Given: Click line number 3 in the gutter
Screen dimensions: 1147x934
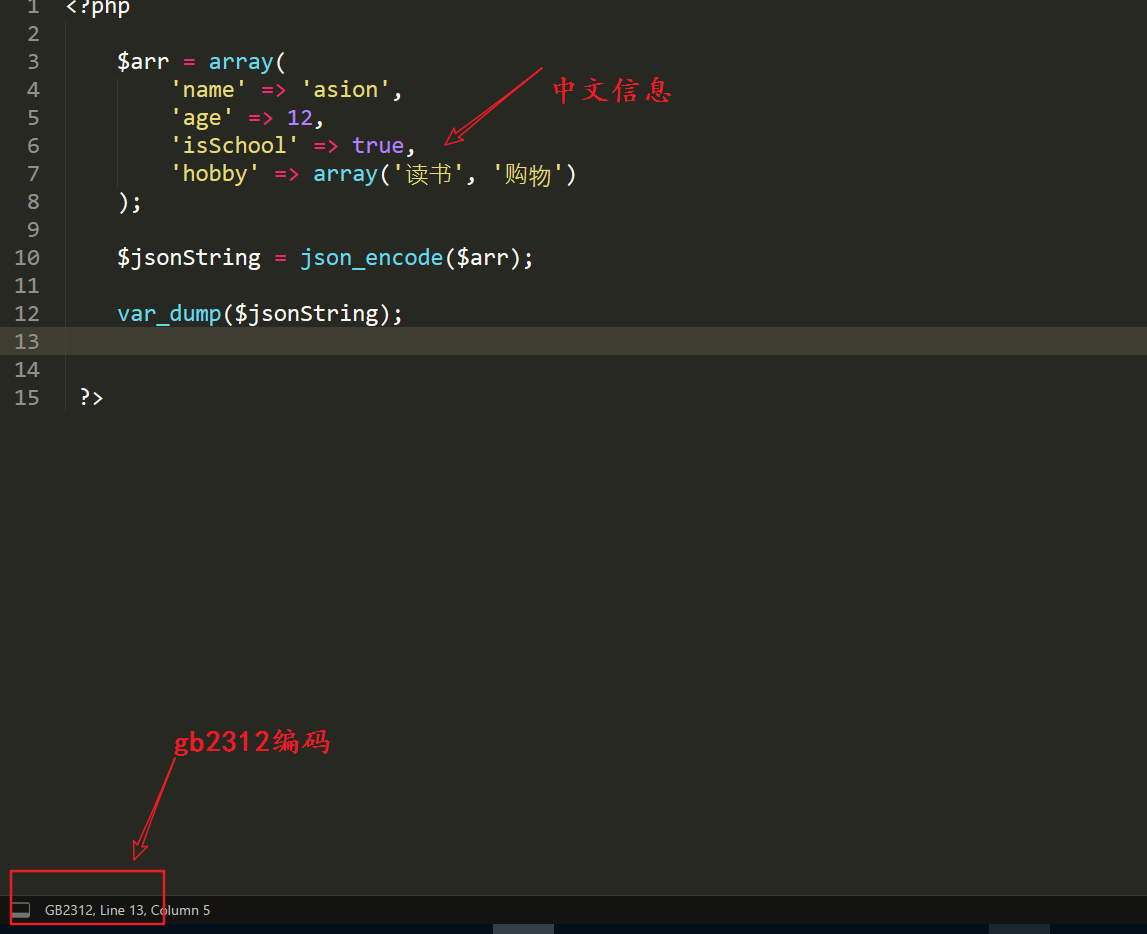Looking at the screenshot, I should click(x=33, y=61).
